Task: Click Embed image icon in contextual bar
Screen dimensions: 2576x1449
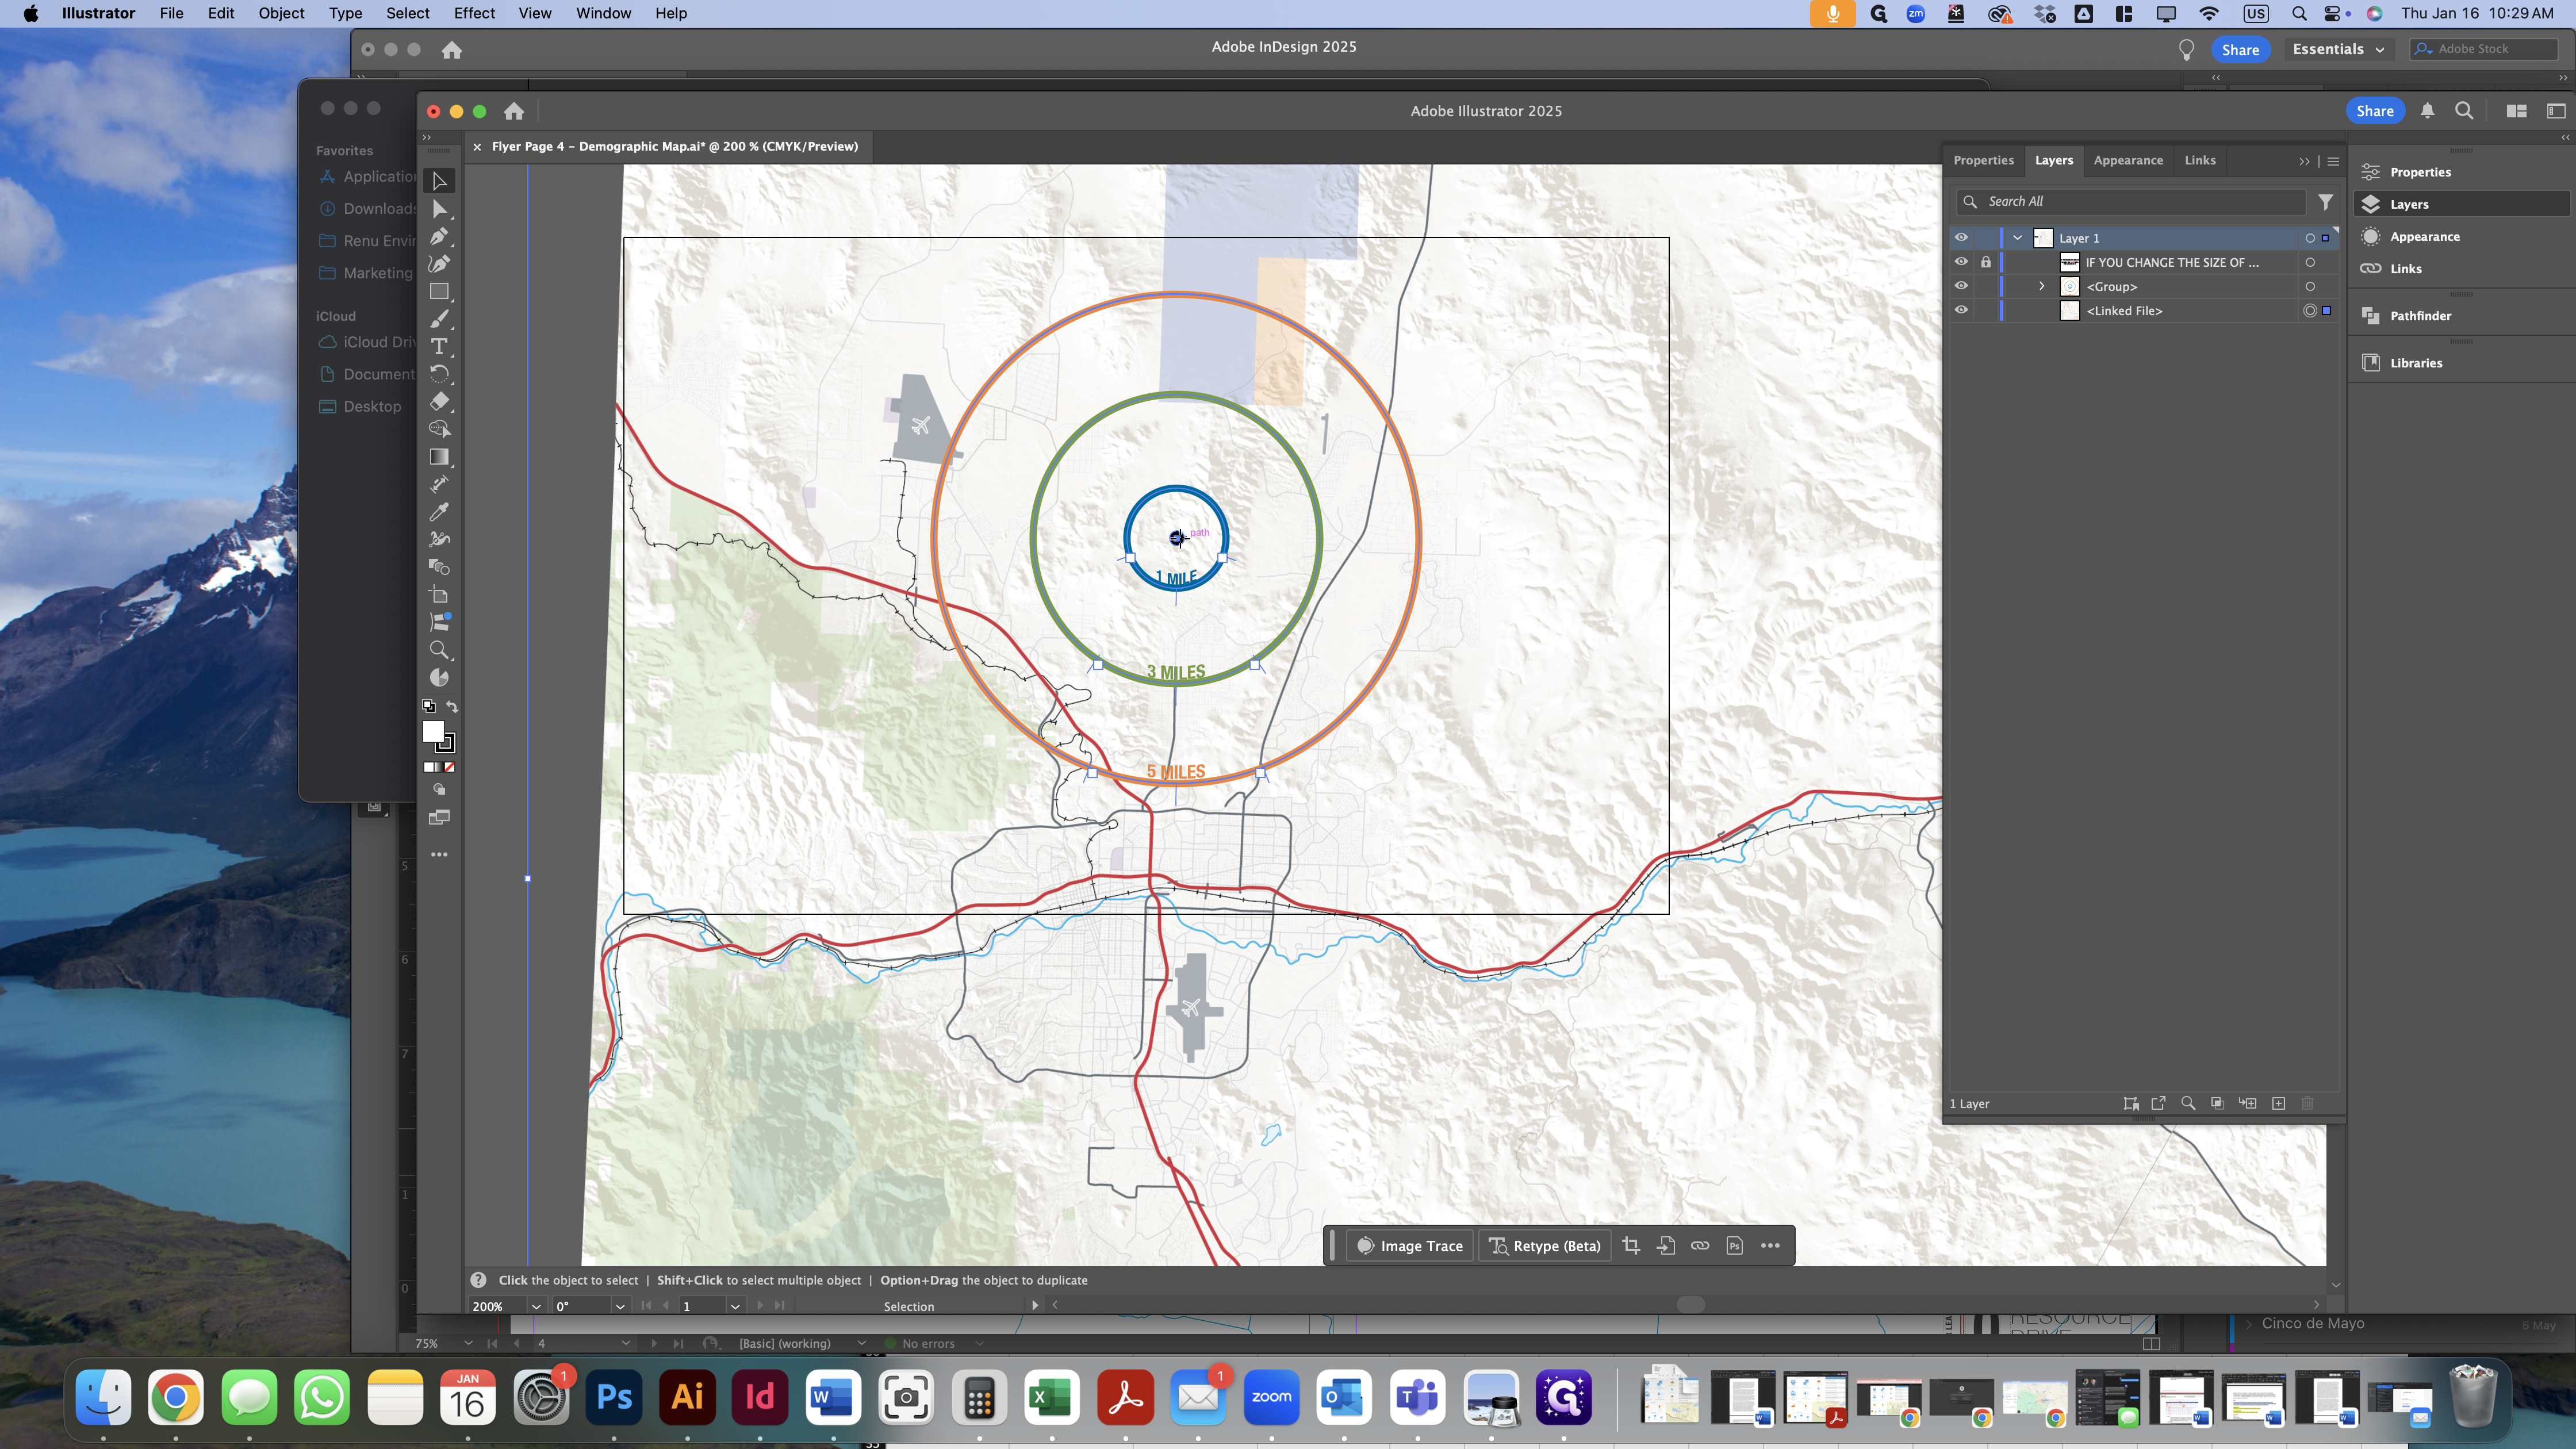Action: 1666,1245
